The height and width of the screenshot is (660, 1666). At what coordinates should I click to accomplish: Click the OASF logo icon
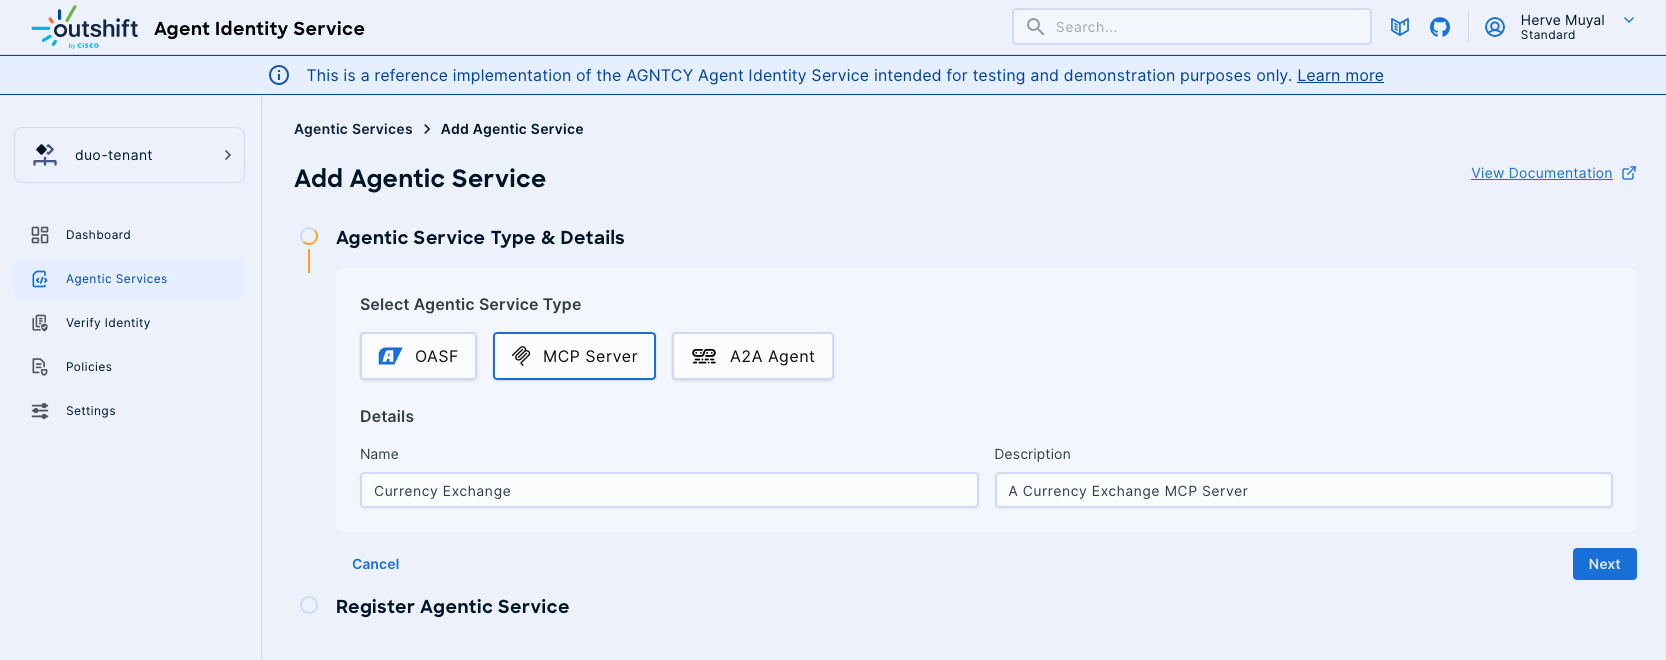pyautogui.click(x=390, y=356)
